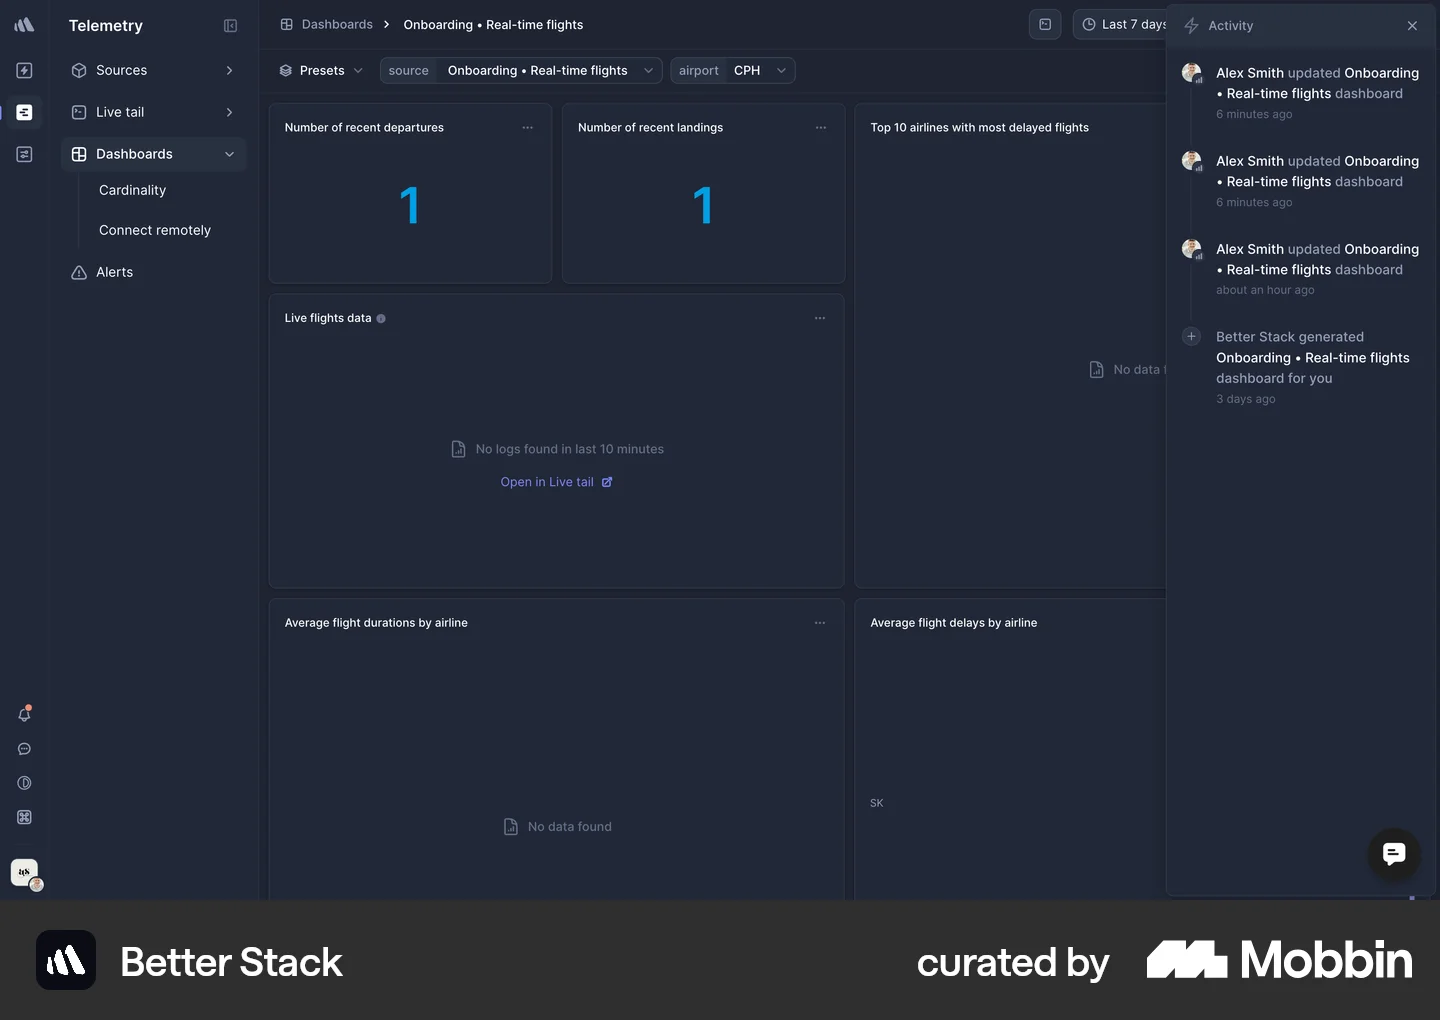Click info icon beside Live flights data
1440x1020 pixels.
(x=381, y=319)
